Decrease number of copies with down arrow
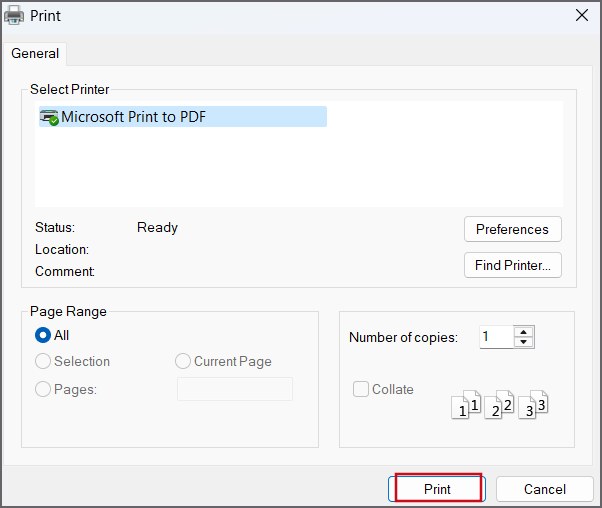This screenshot has height=508, width=602. point(524,342)
